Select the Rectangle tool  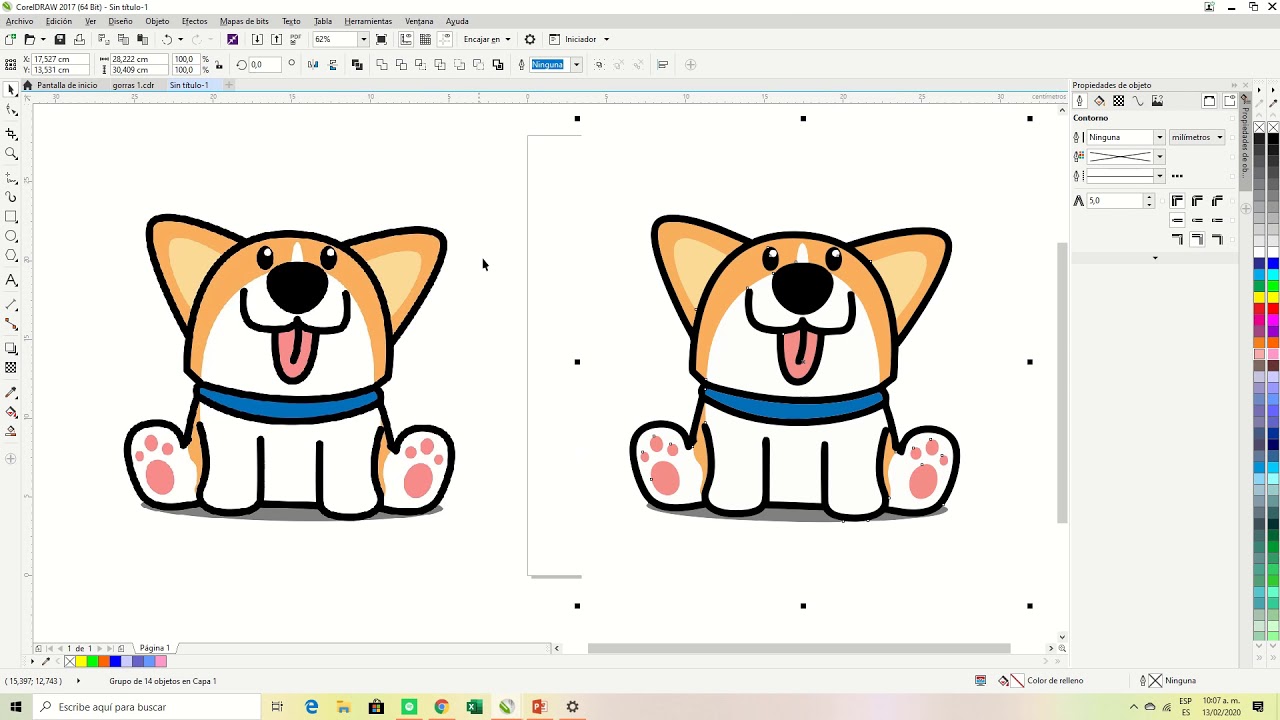11,217
